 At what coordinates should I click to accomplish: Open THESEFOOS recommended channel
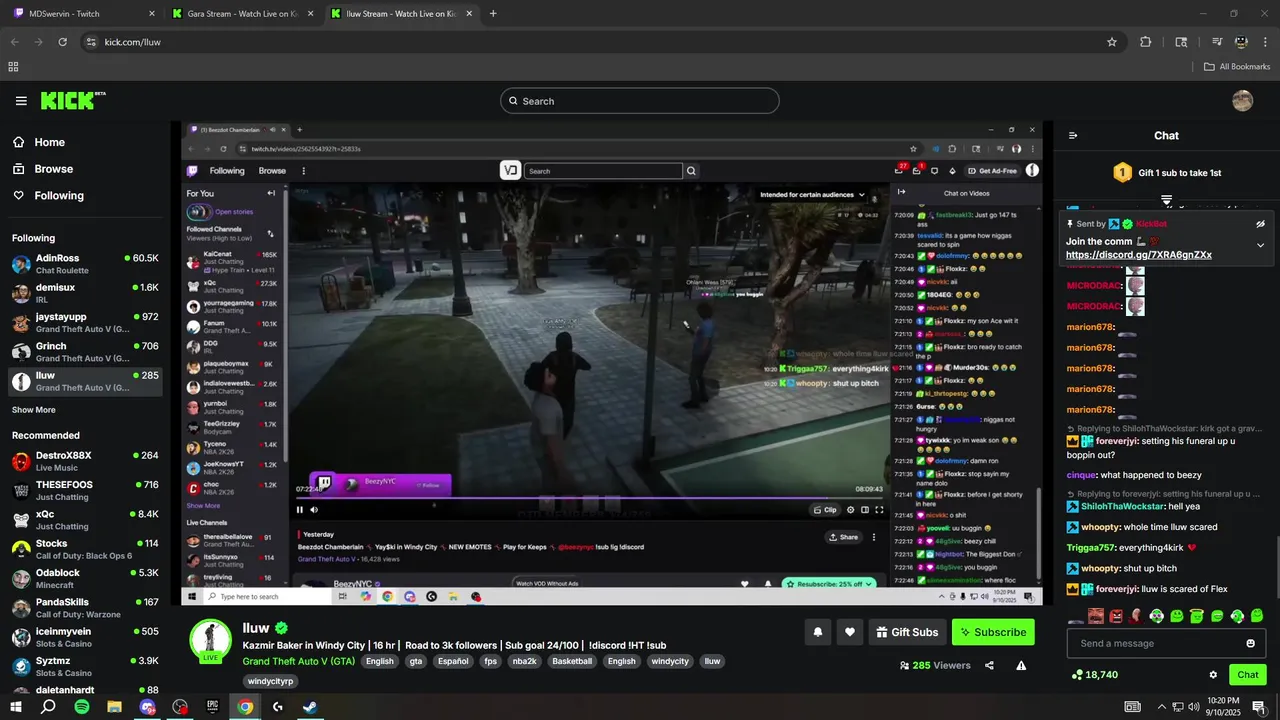tap(85, 491)
